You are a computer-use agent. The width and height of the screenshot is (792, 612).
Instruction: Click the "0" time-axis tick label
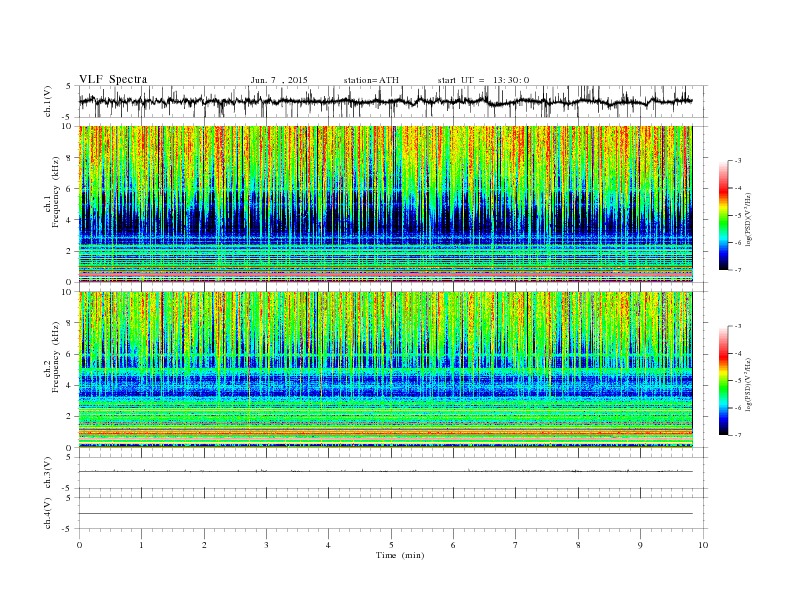pos(79,545)
